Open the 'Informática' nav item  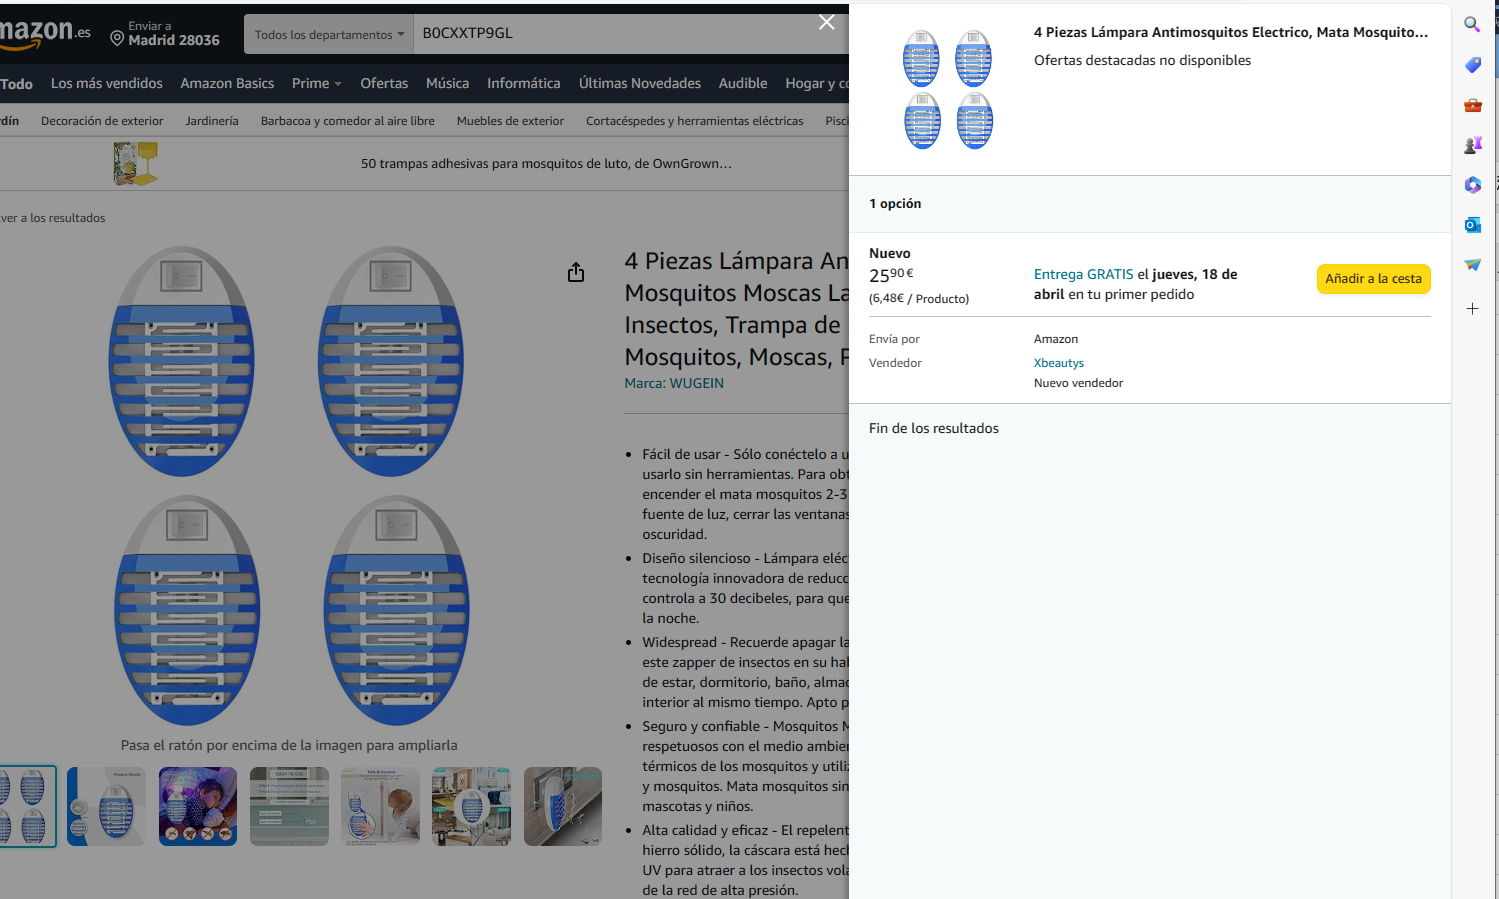tap(524, 83)
